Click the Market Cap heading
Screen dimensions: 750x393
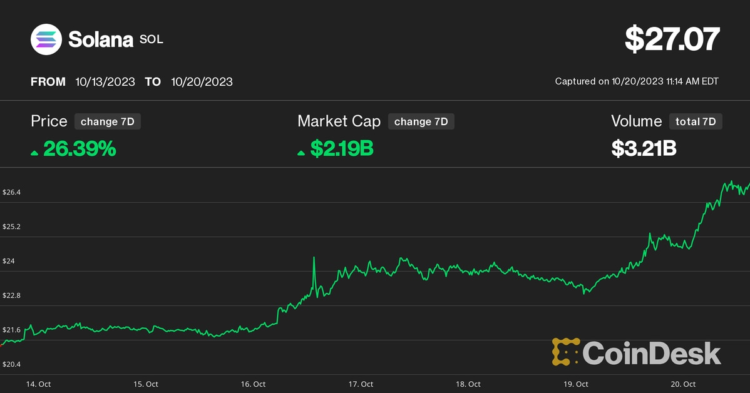(x=339, y=121)
